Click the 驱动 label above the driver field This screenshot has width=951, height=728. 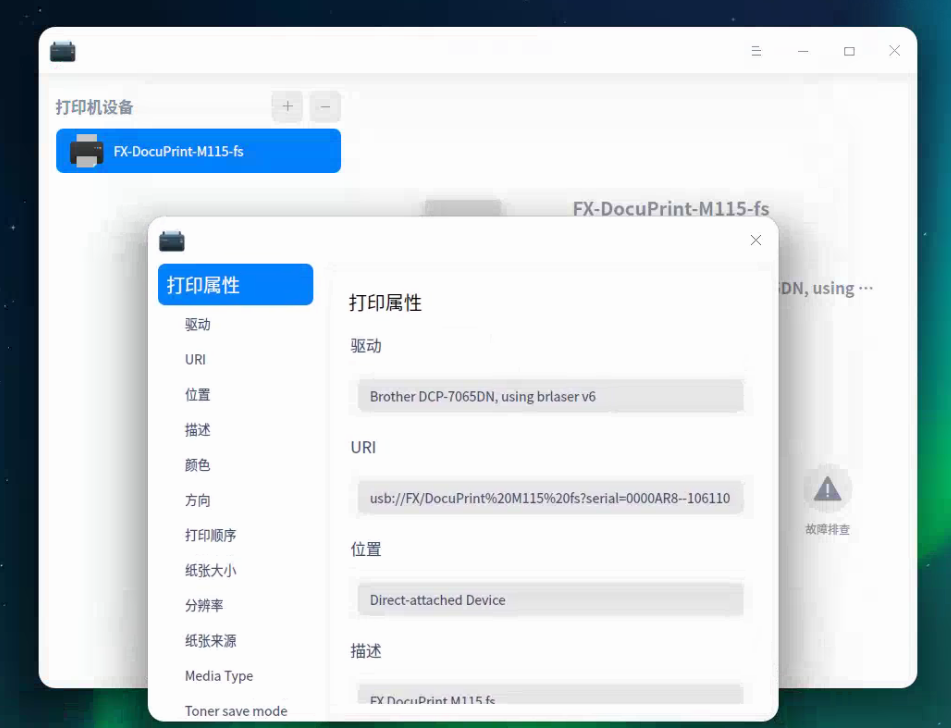click(366, 346)
